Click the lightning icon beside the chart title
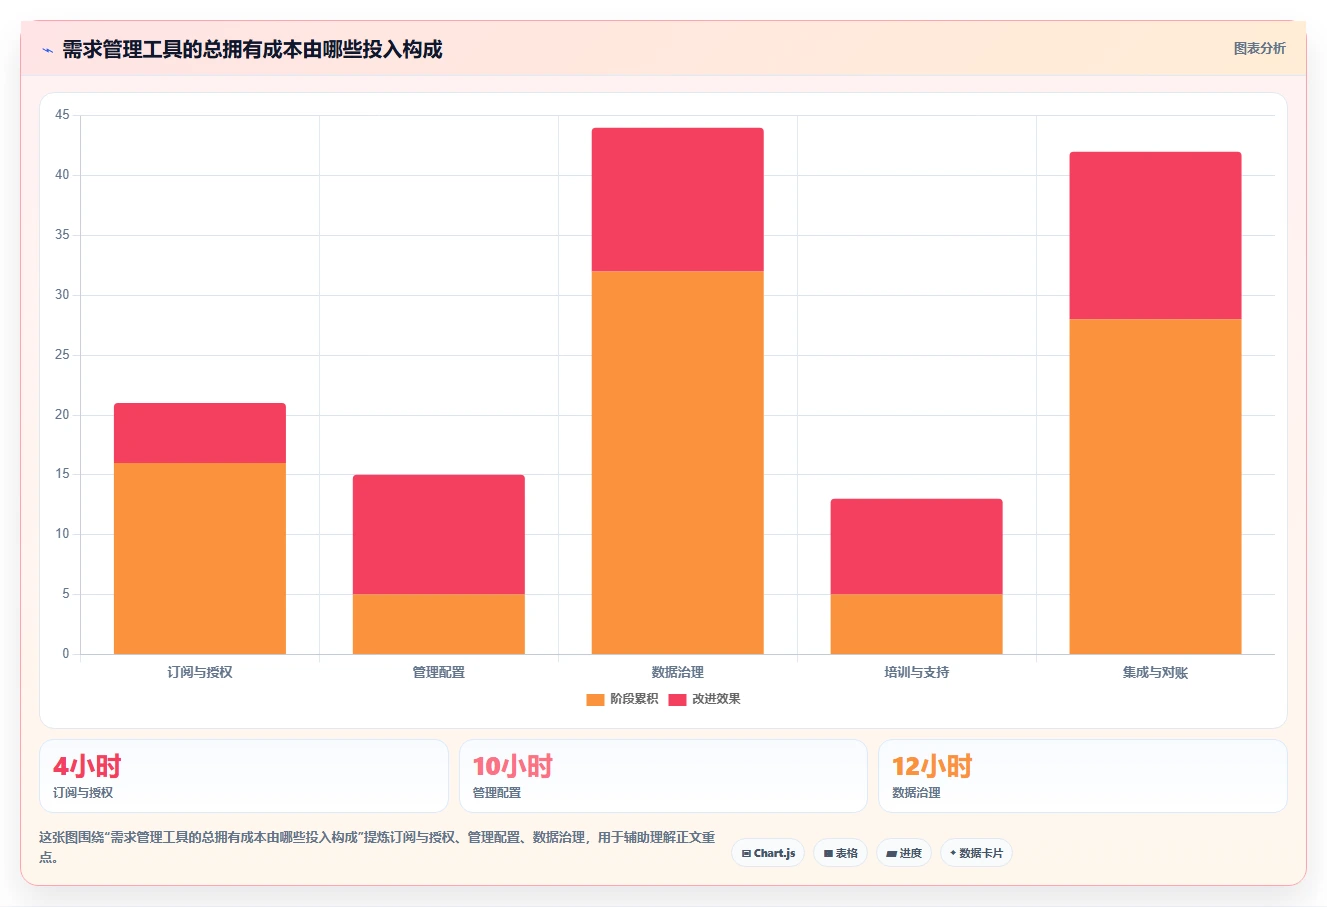The width and height of the screenshot is (1327, 907). coord(47,50)
